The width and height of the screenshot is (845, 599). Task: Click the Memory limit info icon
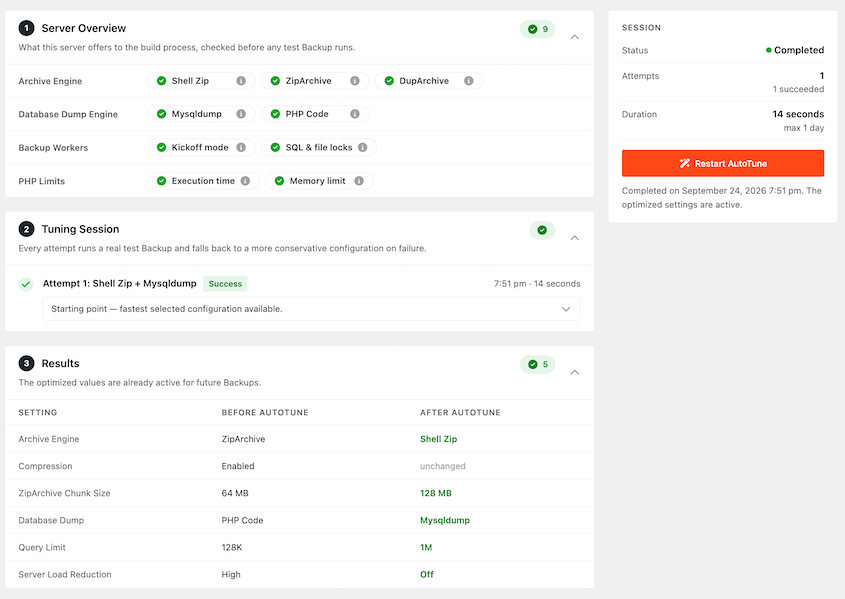tap(359, 181)
